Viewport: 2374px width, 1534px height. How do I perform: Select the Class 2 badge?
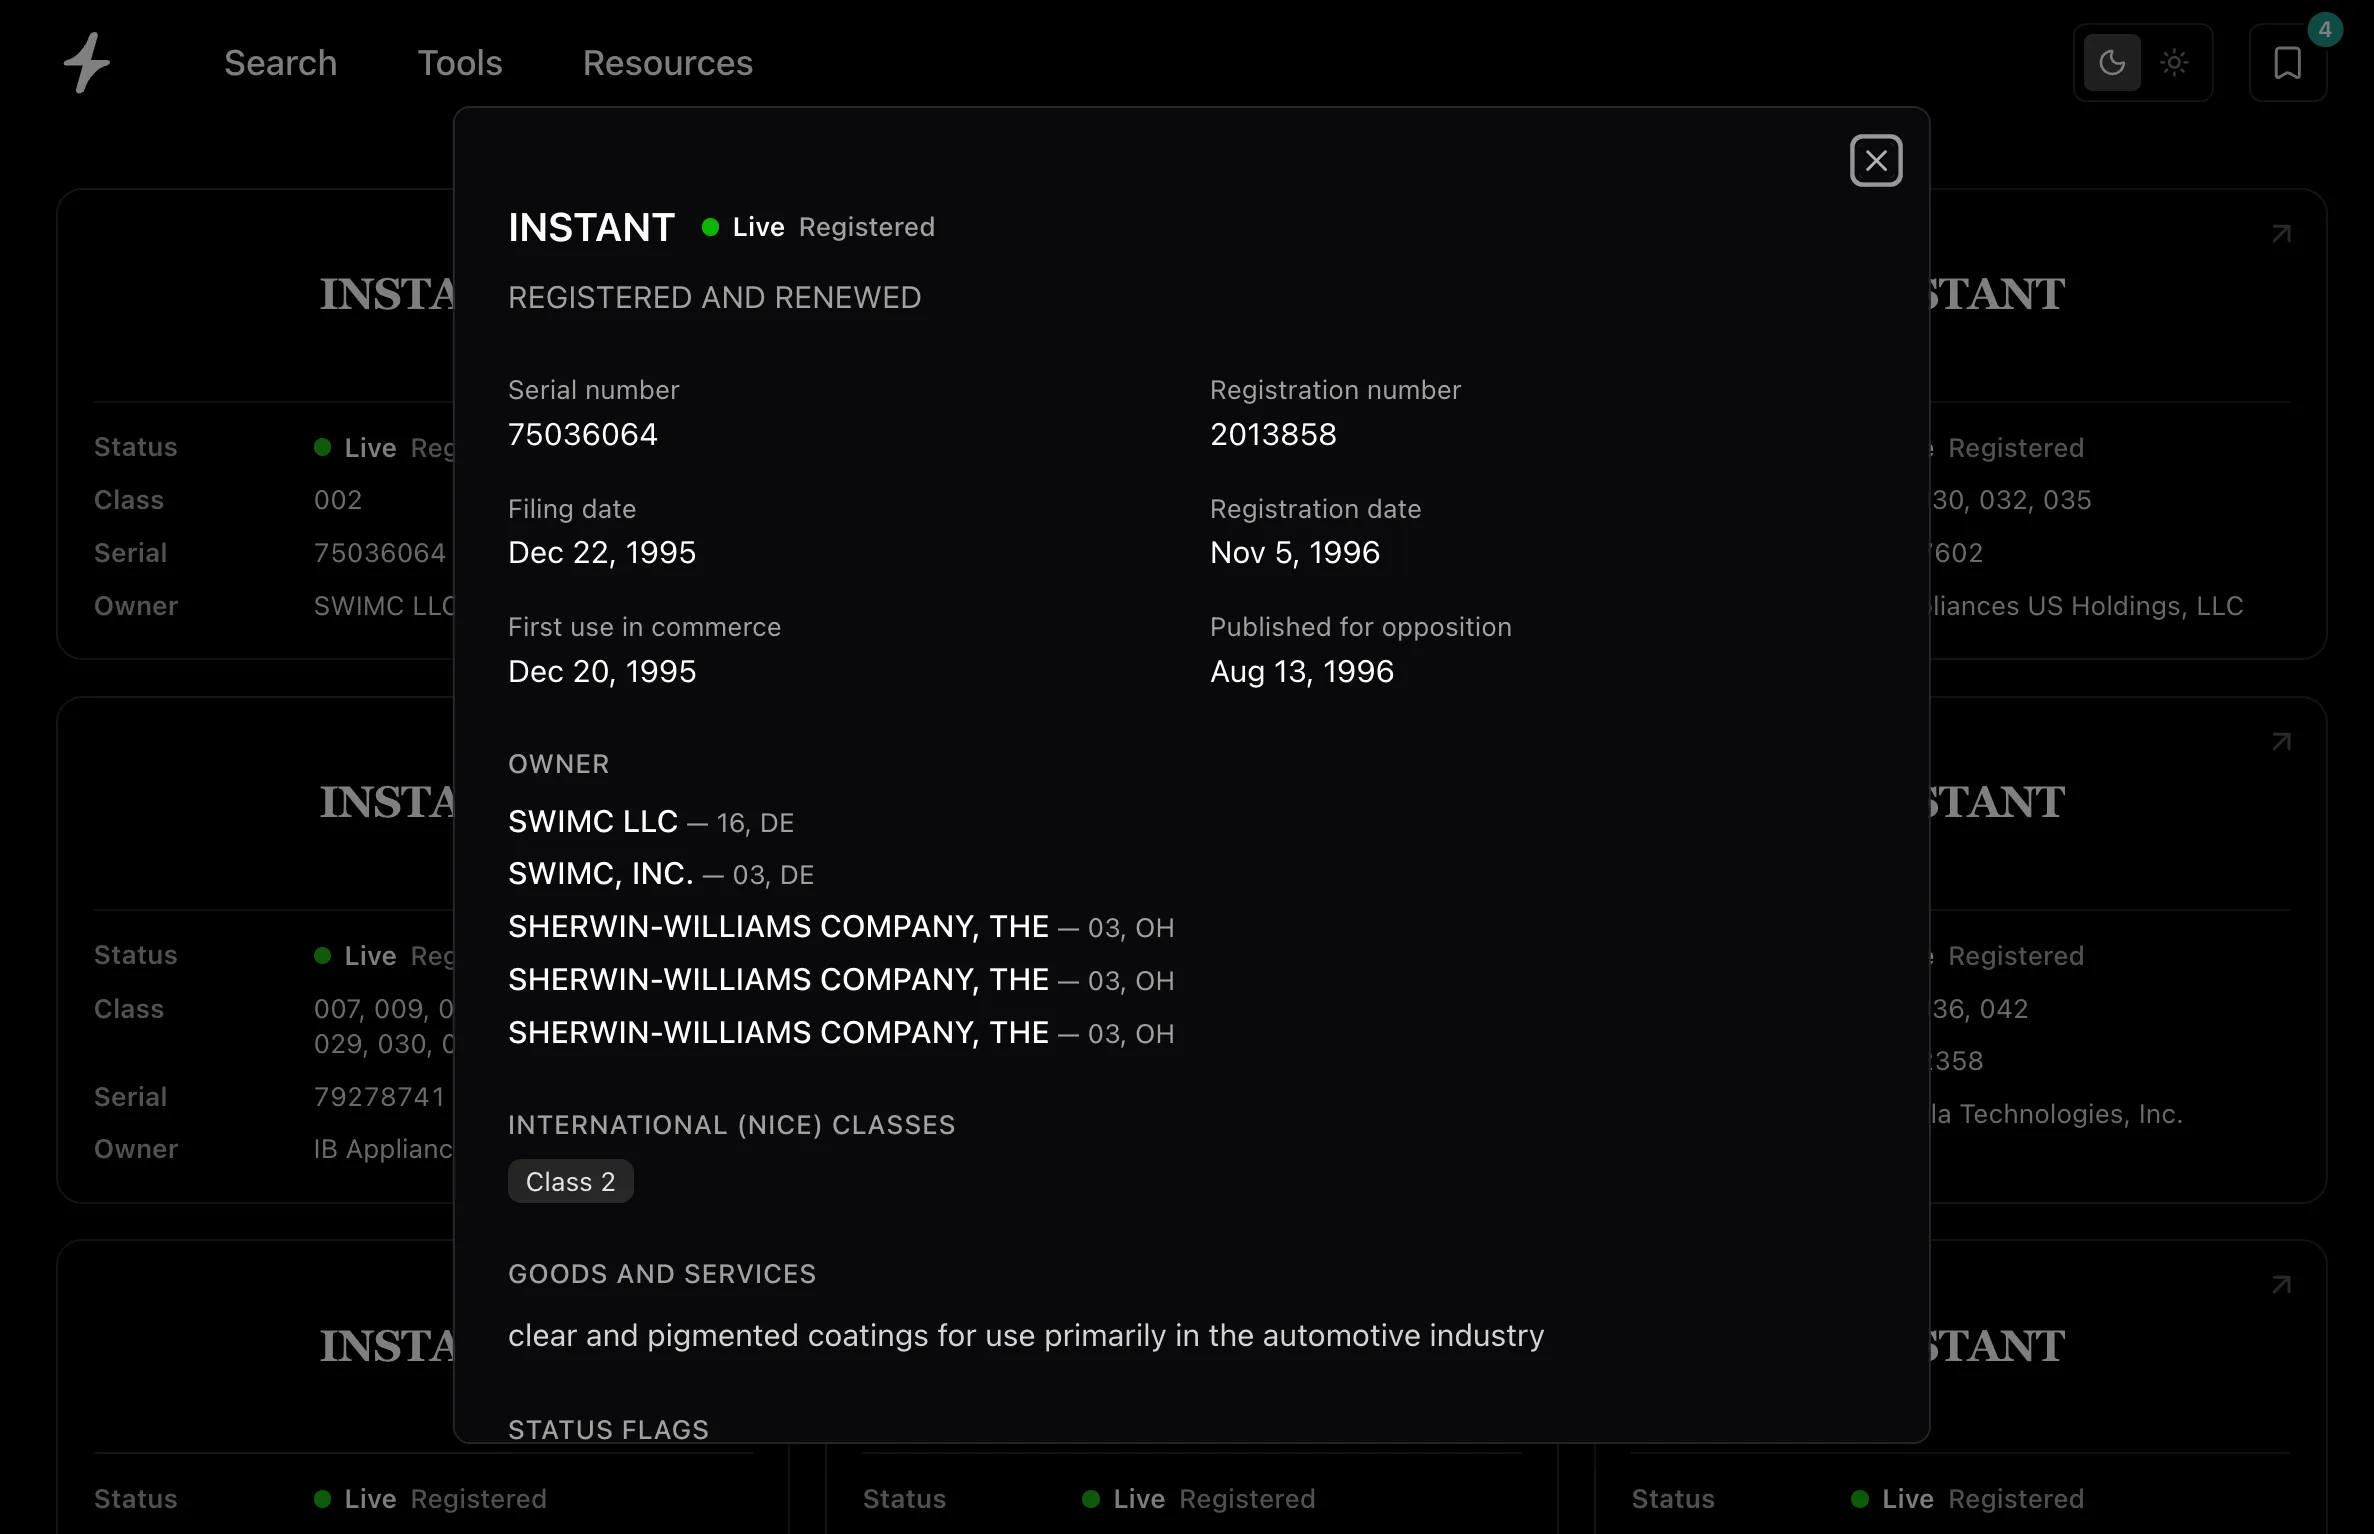tap(570, 1181)
